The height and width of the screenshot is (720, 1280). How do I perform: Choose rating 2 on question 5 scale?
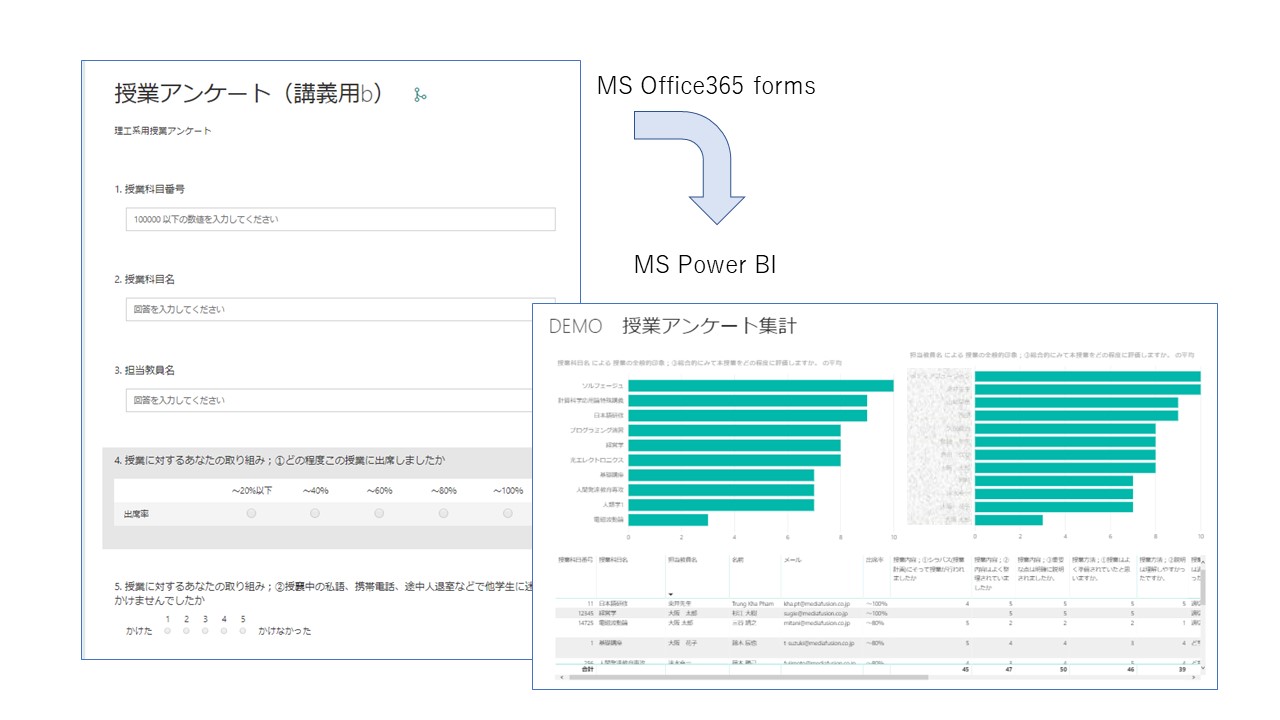point(186,631)
